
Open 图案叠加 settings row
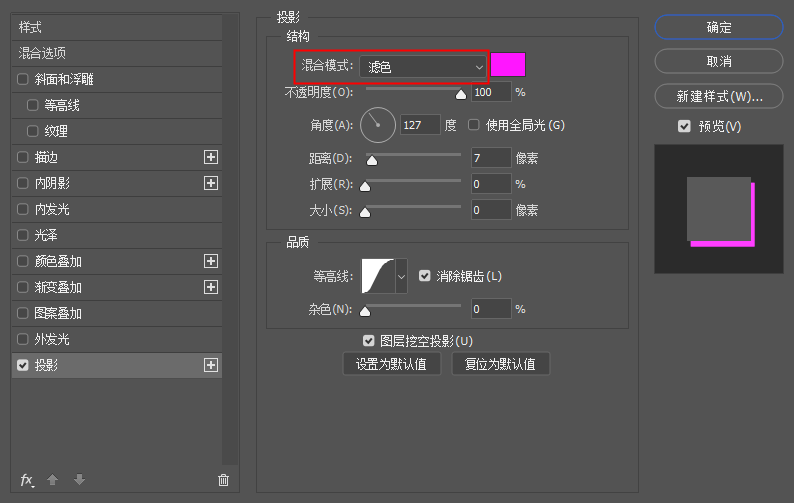(x=117, y=313)
